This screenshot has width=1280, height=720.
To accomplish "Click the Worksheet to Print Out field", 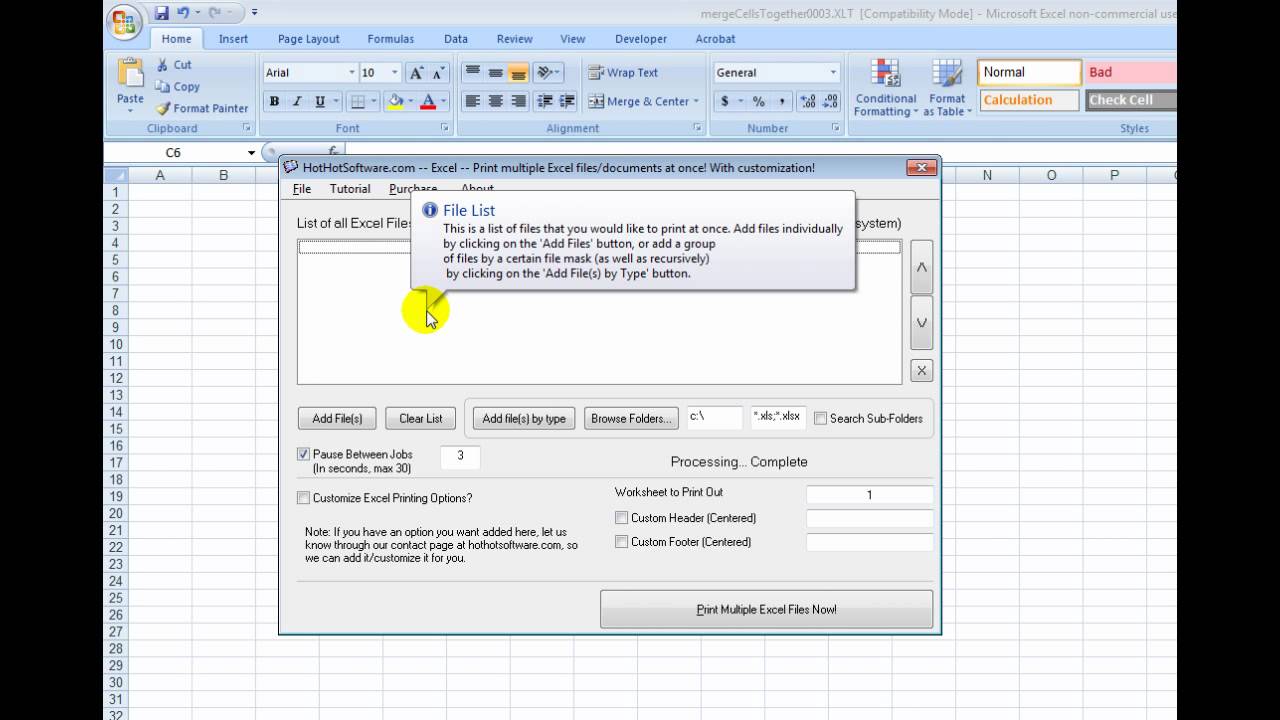I will (869, 494).
